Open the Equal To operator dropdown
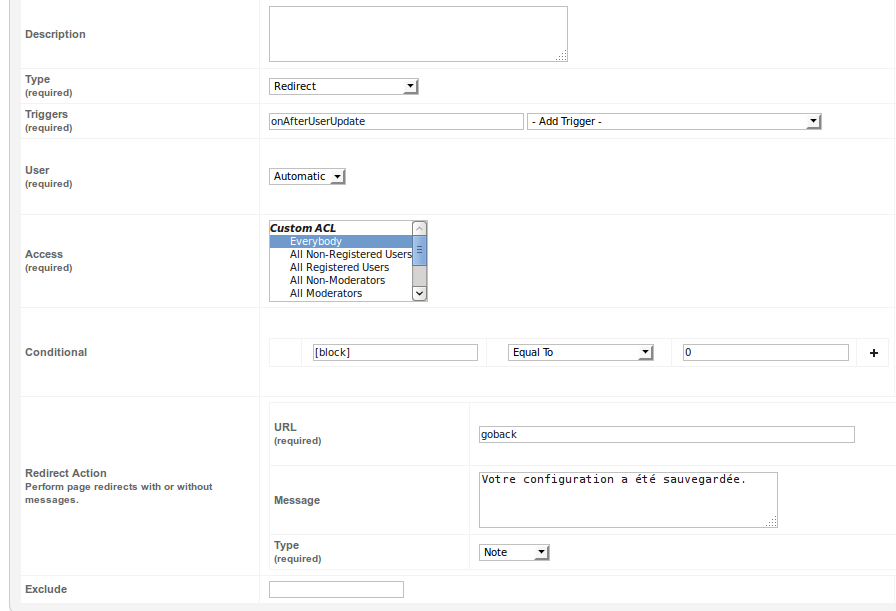The width and height of the screenshot is (896, 611). tap(581, 352)
